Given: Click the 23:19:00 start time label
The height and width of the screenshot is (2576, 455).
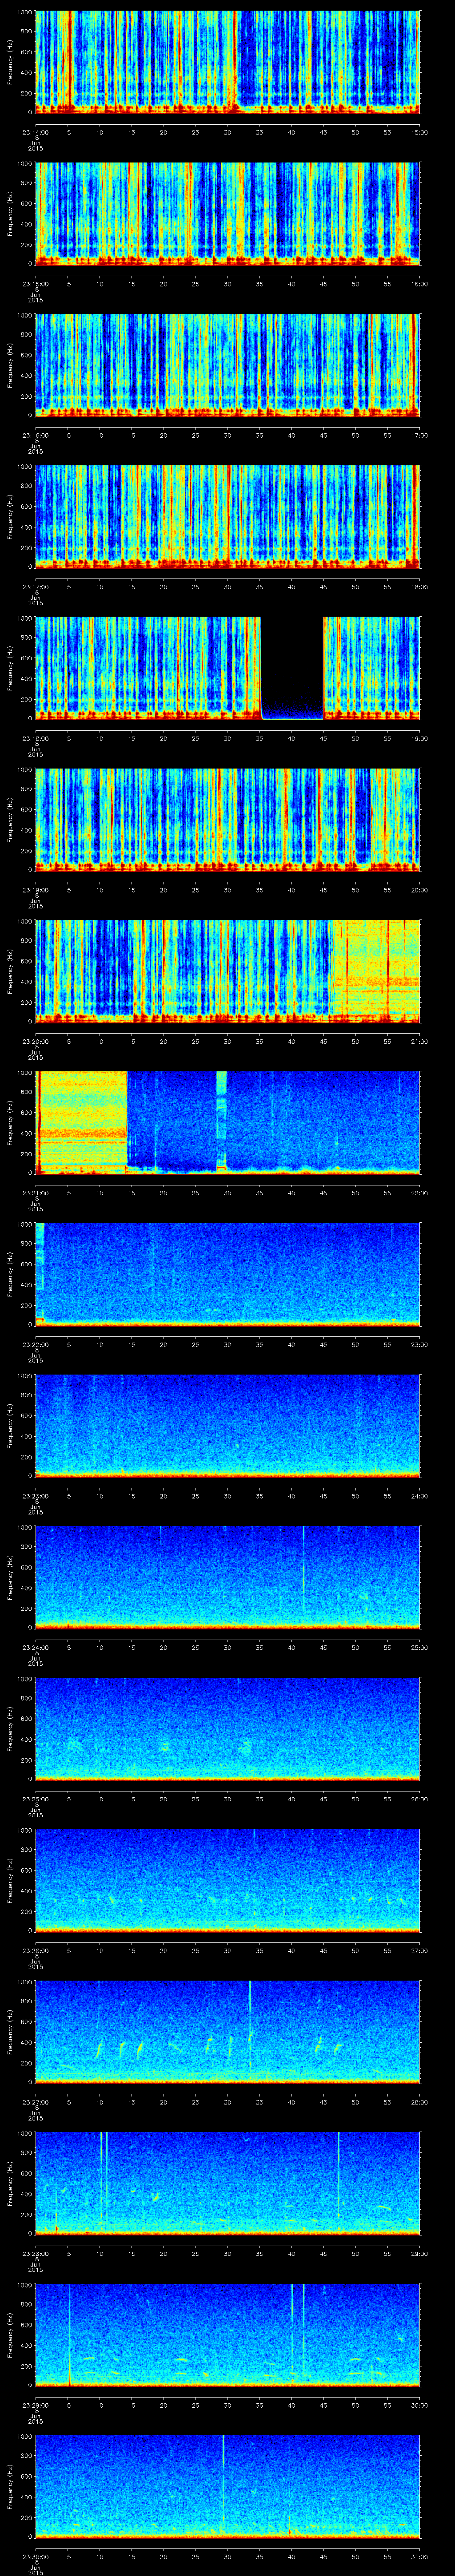Looking at the screenshot, I should tap(36, 890).
